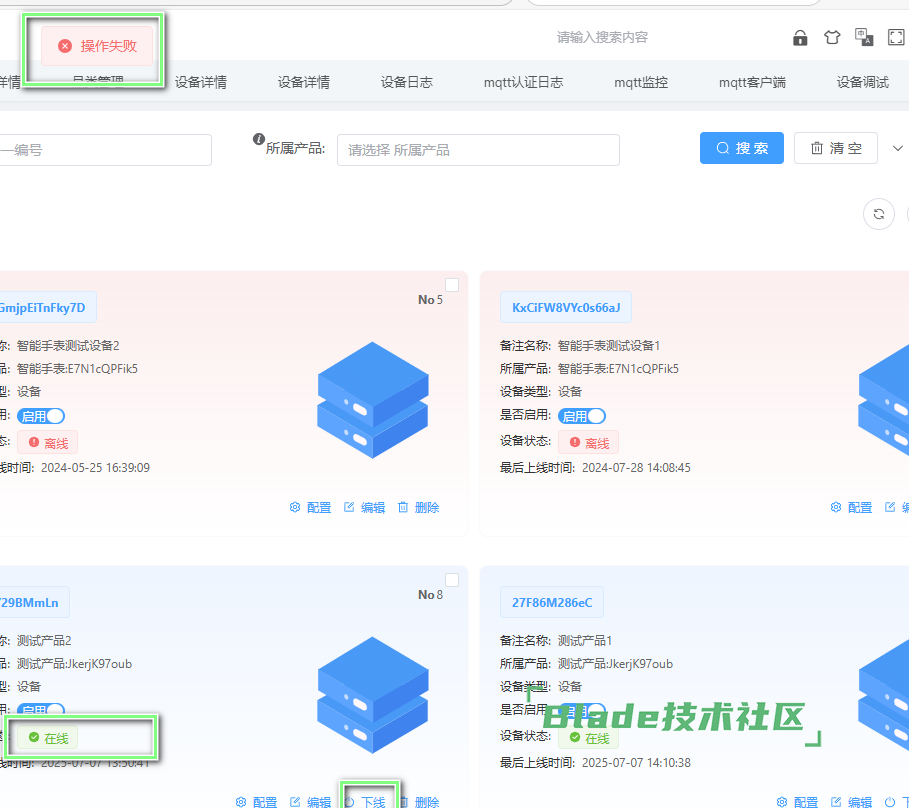Viewport: 909px width, 808px height.
Task: Click the lock screen icon
Action: tap(800, 38)
